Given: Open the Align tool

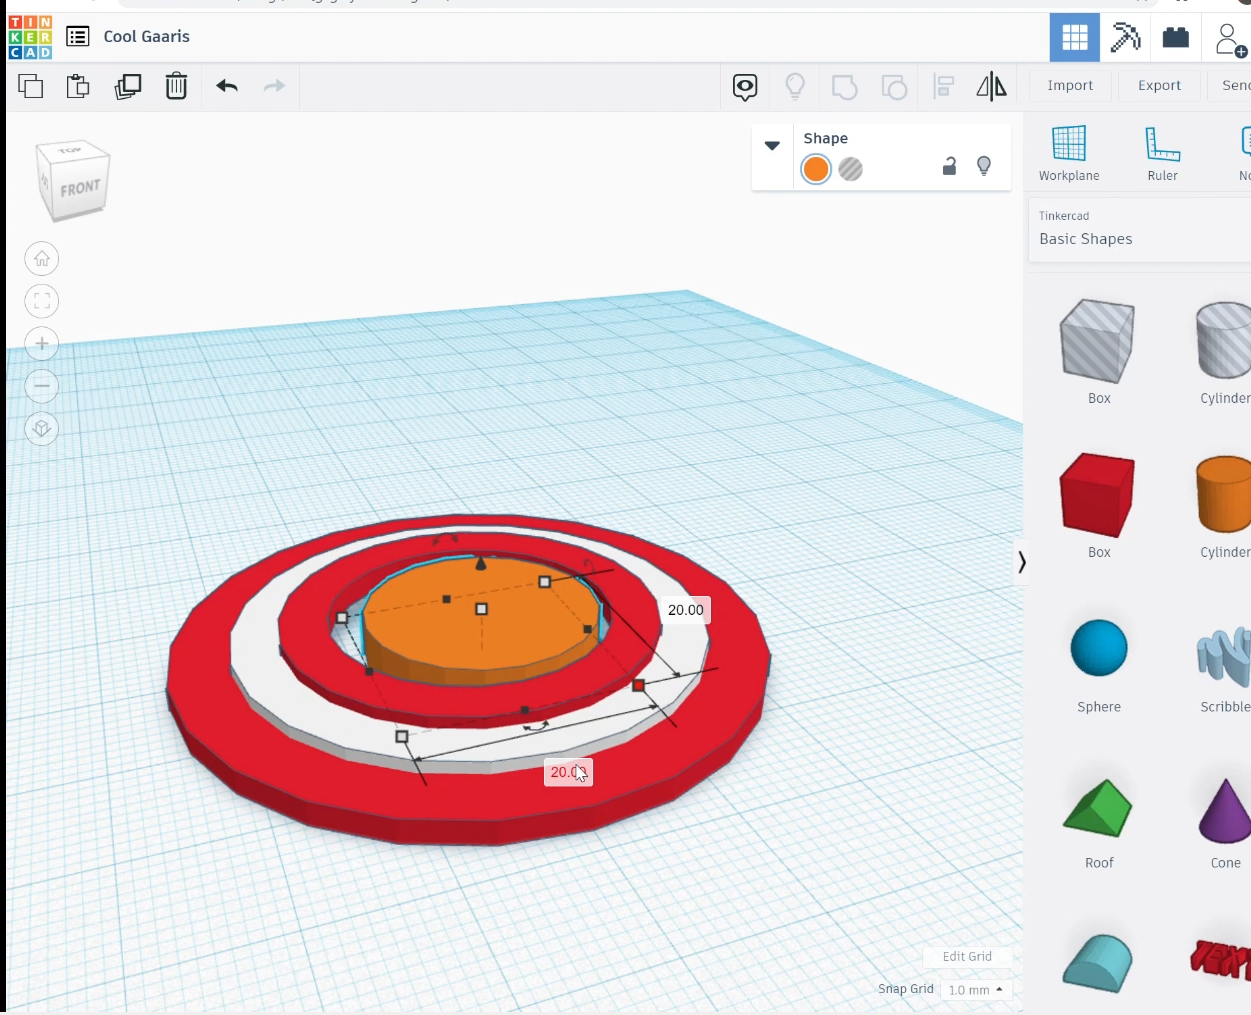Looking at the screenshot, I should [943, 87].
